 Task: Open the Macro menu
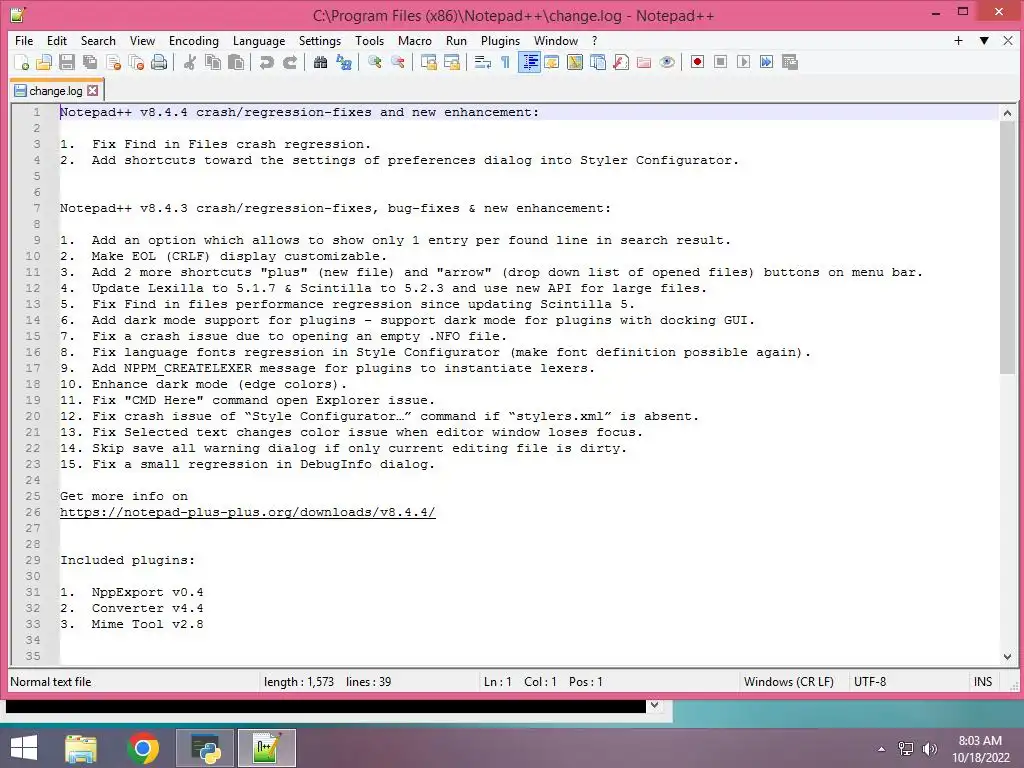[x=415, y=40]
